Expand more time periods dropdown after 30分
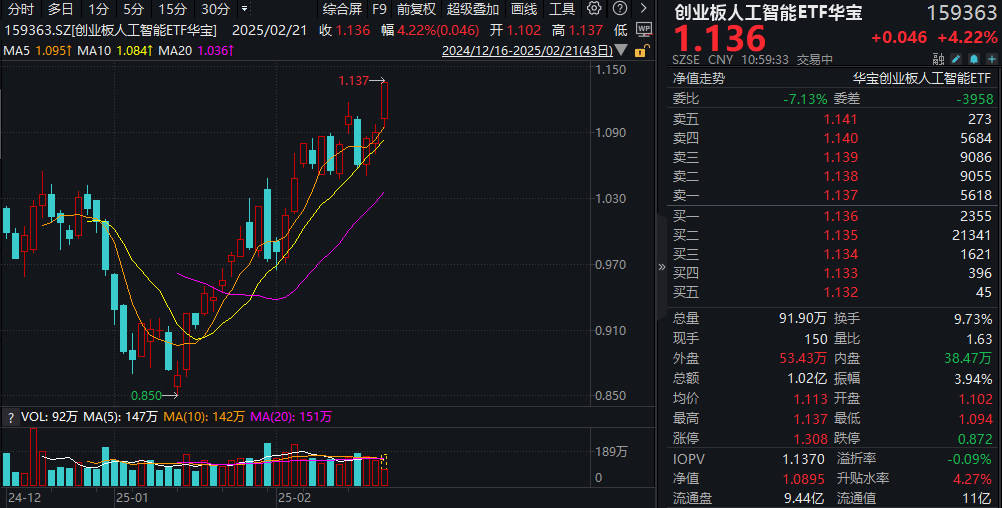This screenshot has width=1002, height=508. [242, 9]
